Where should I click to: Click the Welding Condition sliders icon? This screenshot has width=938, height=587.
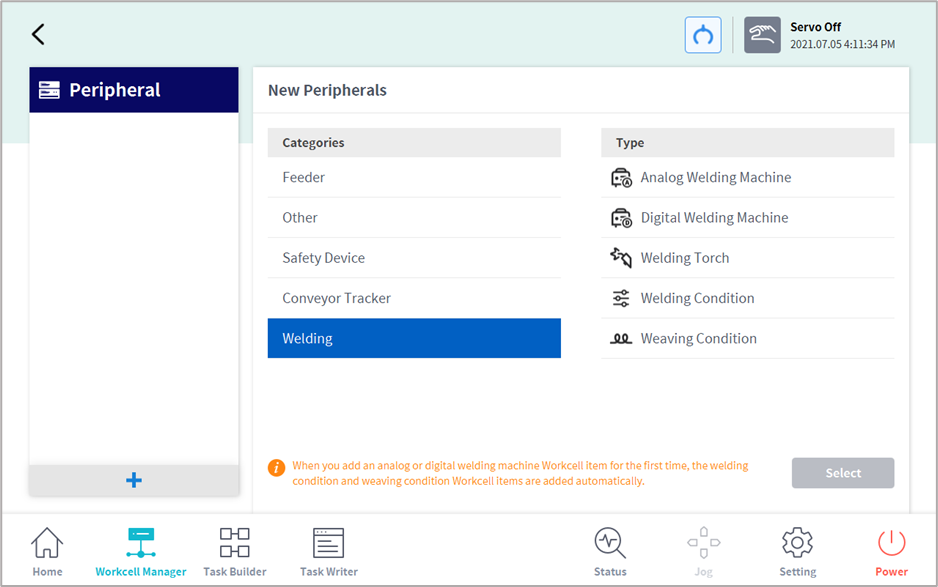click(x=621, y=298)
